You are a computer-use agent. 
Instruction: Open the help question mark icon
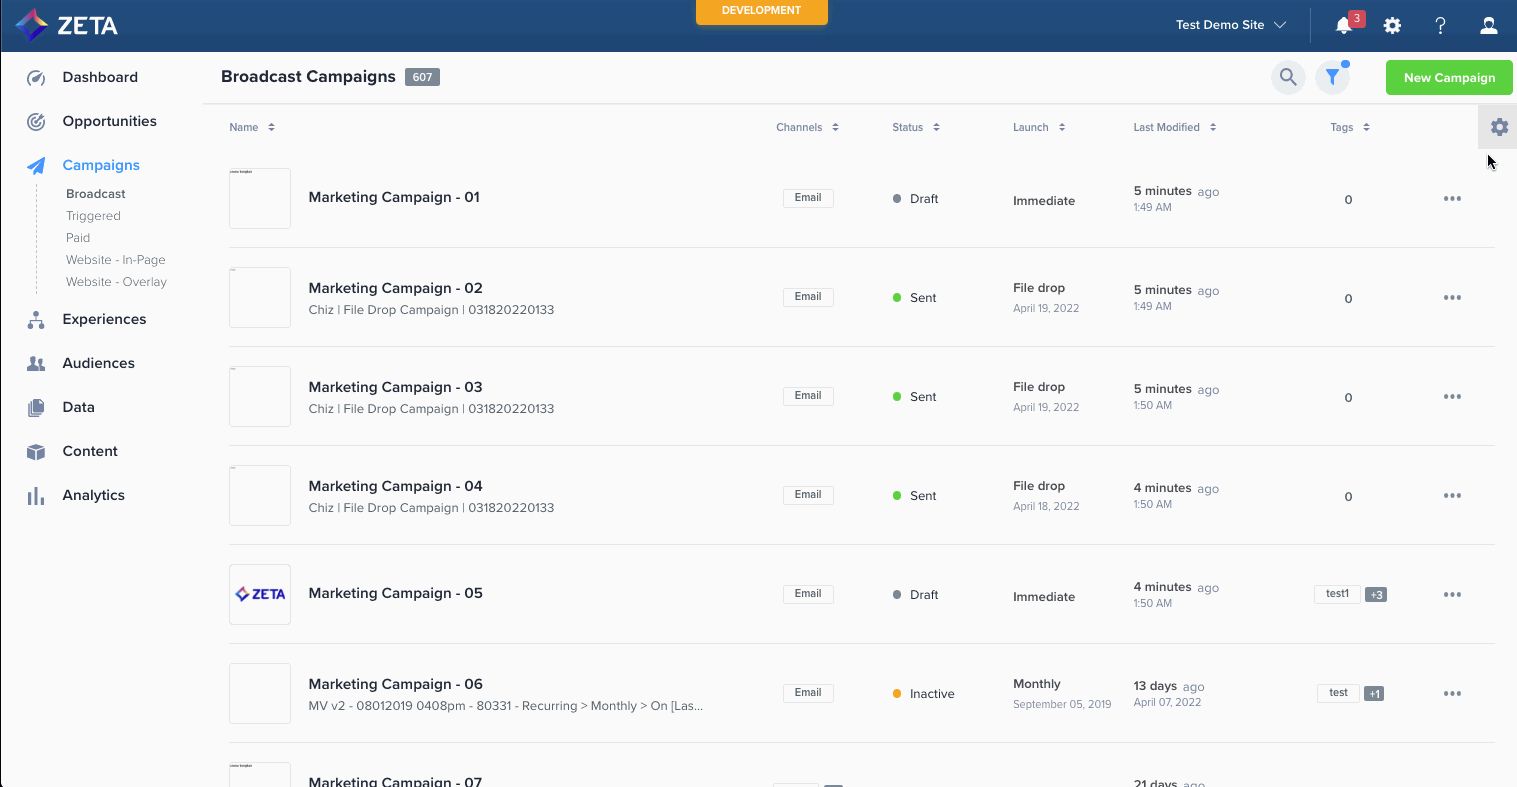[x=1440, y=26]
